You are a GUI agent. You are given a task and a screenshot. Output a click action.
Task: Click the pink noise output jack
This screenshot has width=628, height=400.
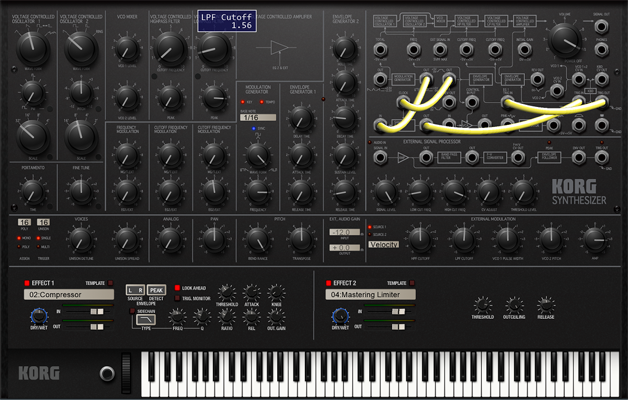click(x=507, y=125)
